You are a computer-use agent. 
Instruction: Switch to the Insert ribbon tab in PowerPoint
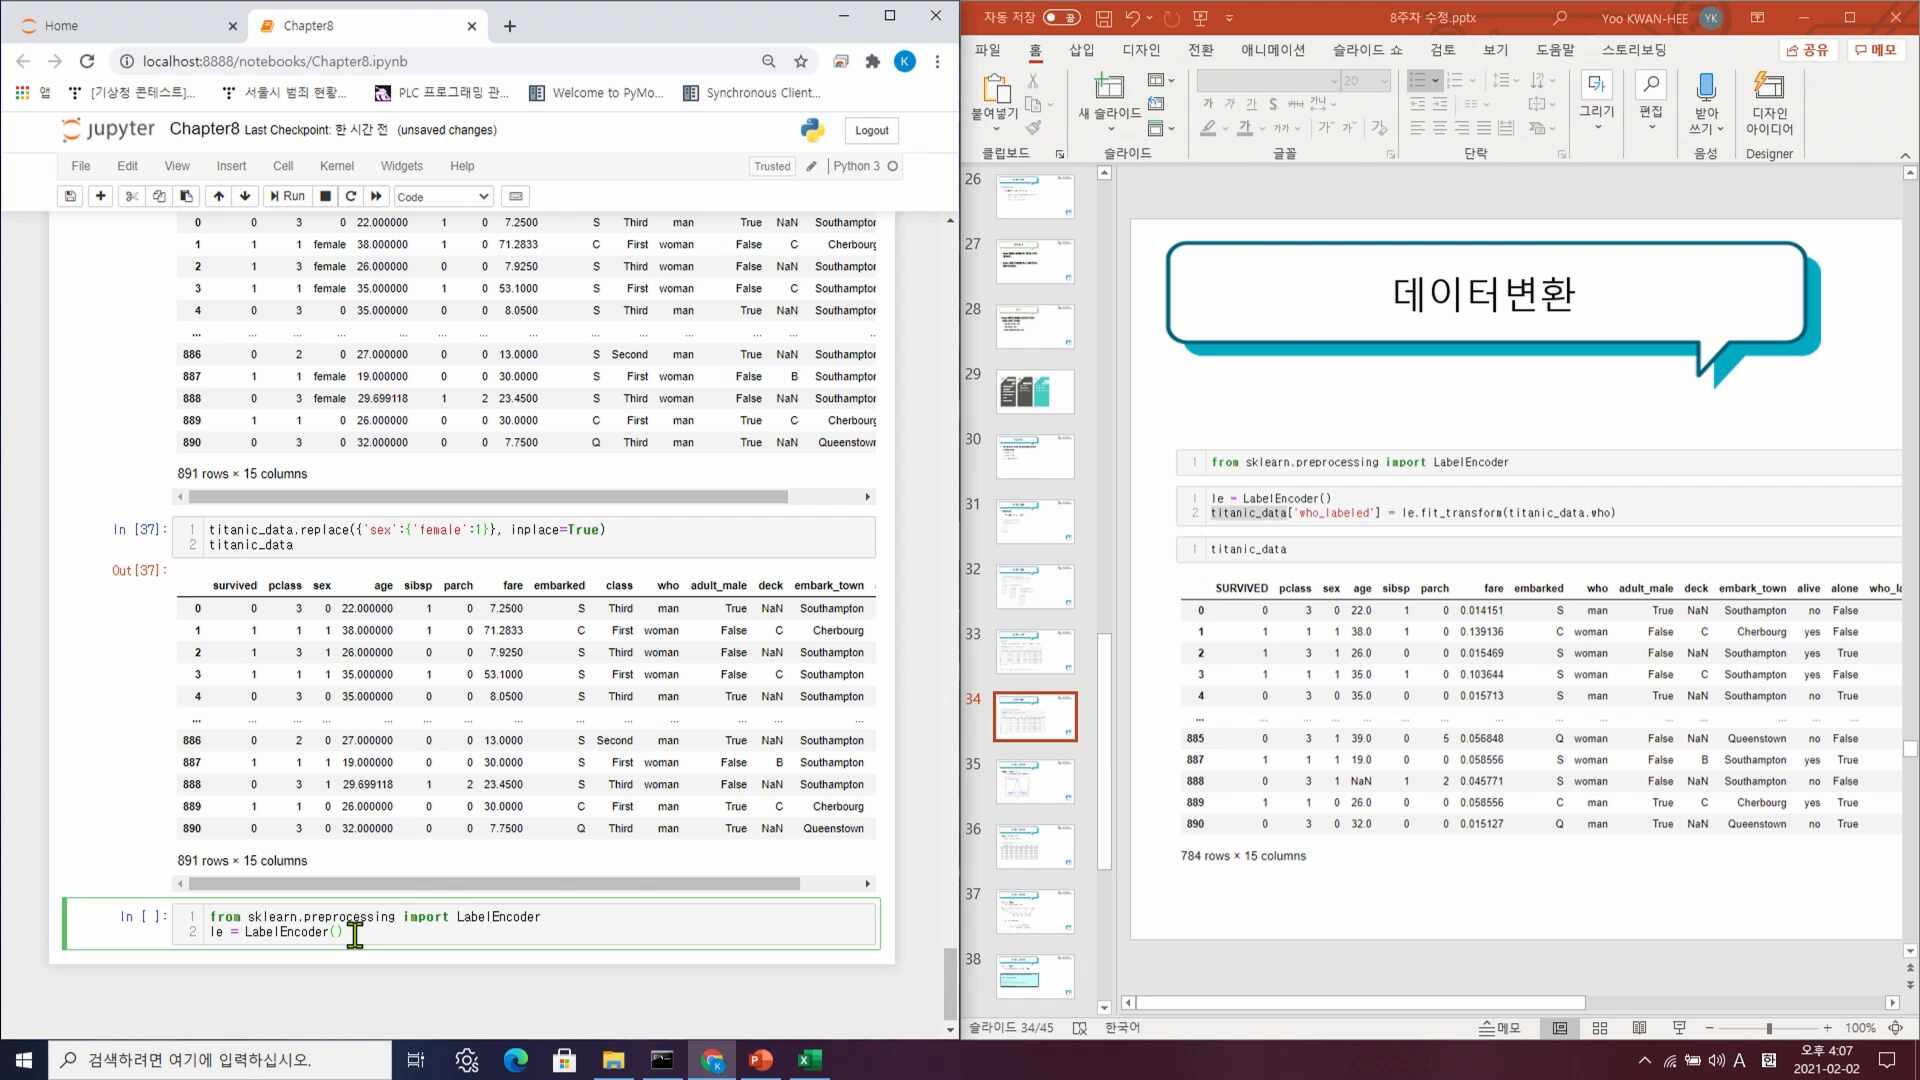click(1081, 50)
